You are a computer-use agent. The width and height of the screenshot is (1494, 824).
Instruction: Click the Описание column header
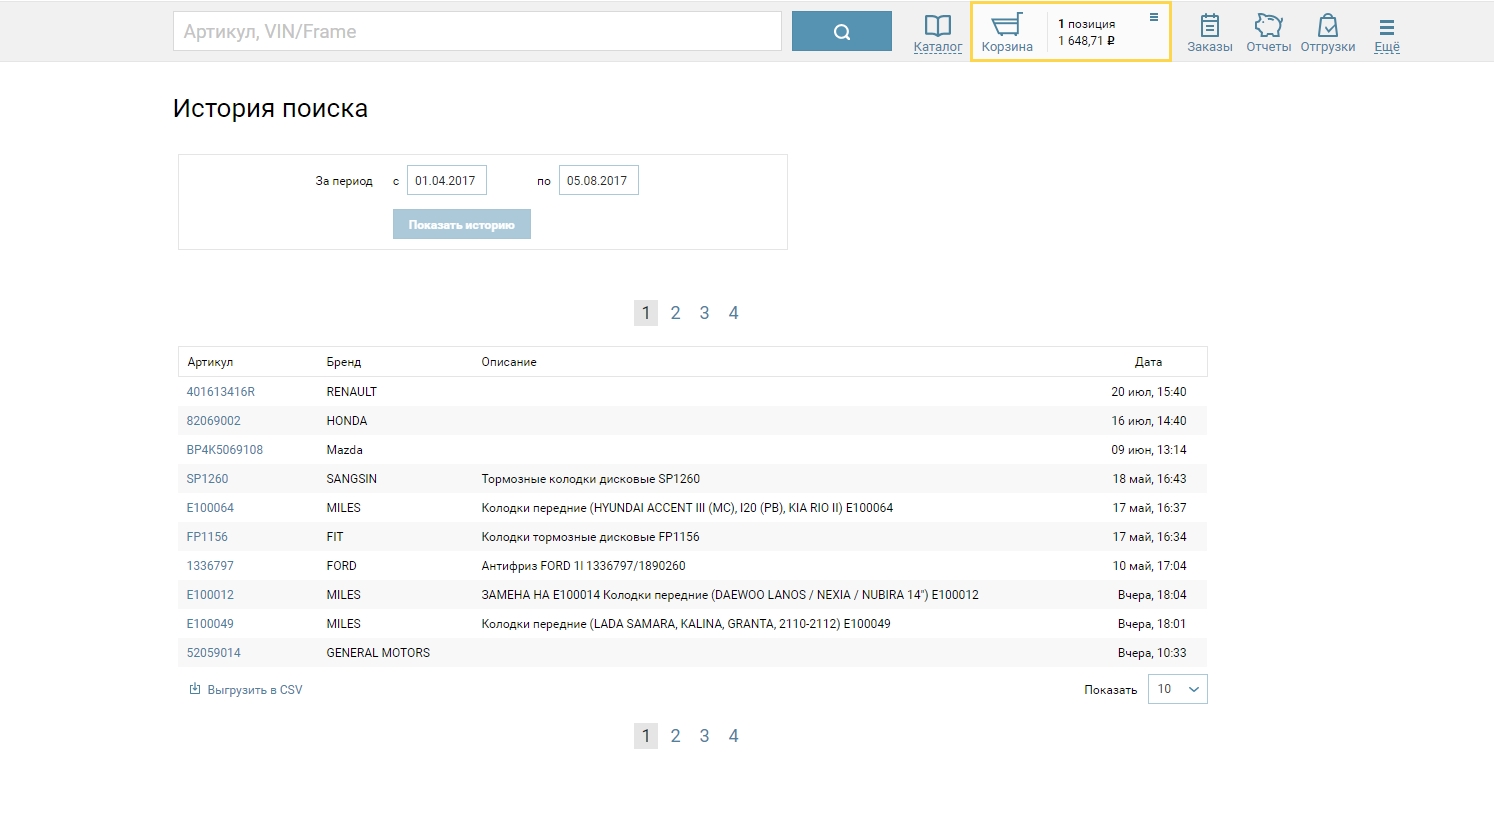509,362
